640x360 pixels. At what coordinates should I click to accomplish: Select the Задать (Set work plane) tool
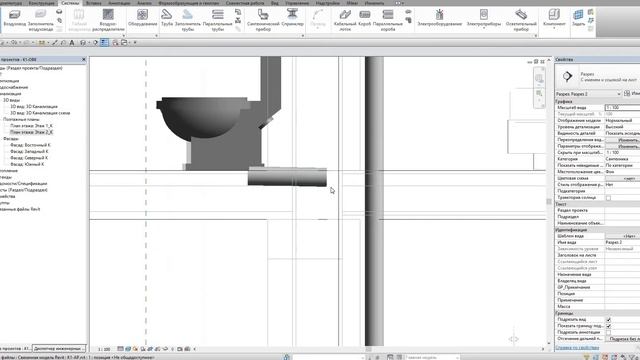click(x=578, y=18)
